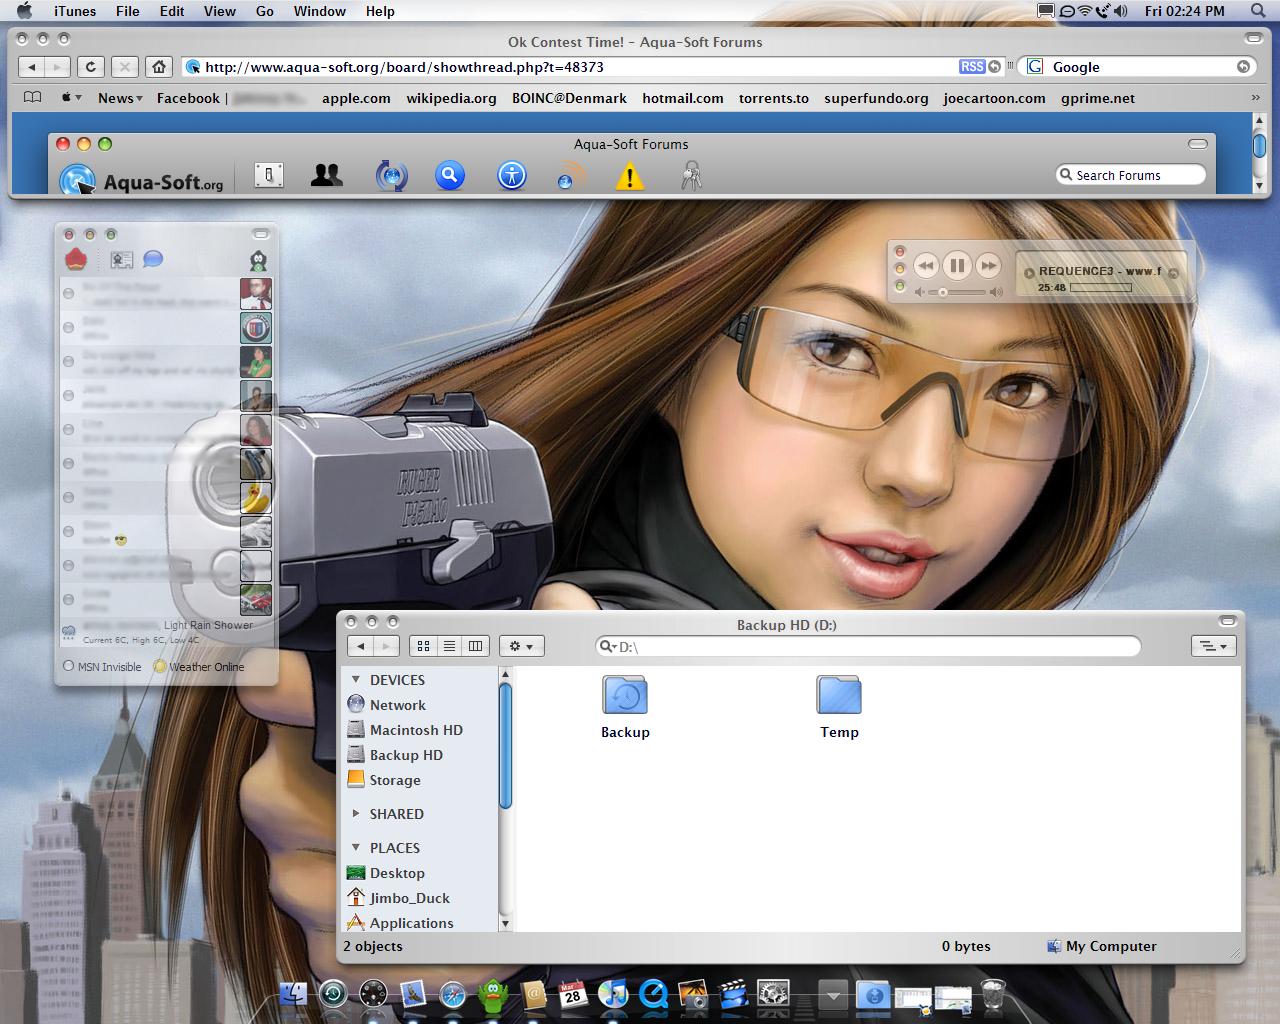Open the gear action dropdown
This screenshot has width=1280, height=1024.
(521, 646)
